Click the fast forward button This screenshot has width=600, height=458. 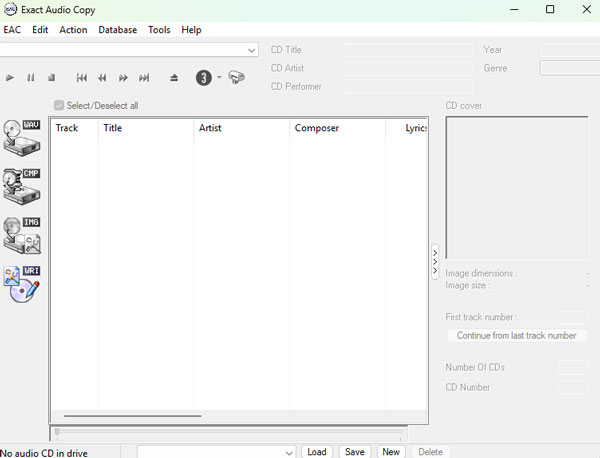pos(123,78)
